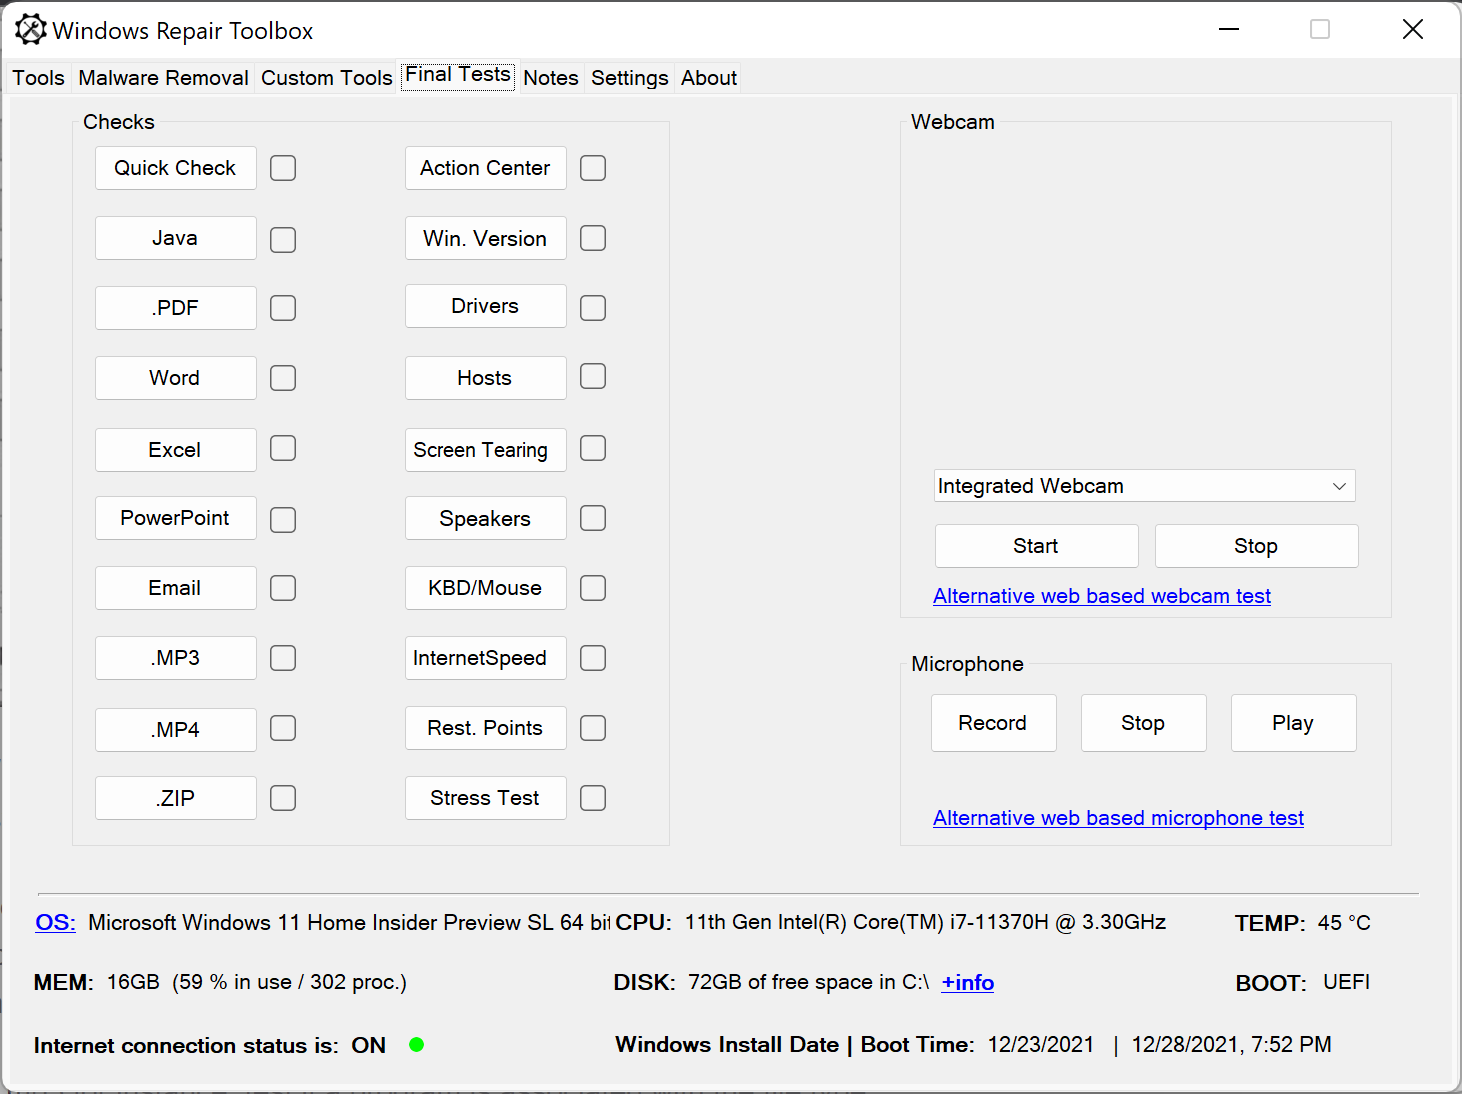Mark the Drivers checkbox

click(593, 308)
